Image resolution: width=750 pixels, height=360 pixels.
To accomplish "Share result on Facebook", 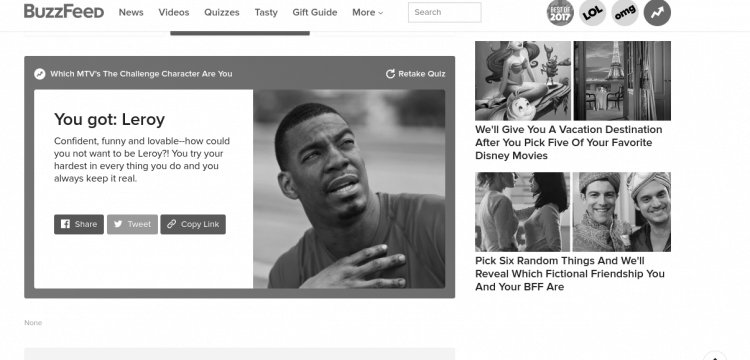I will (79, 224).
